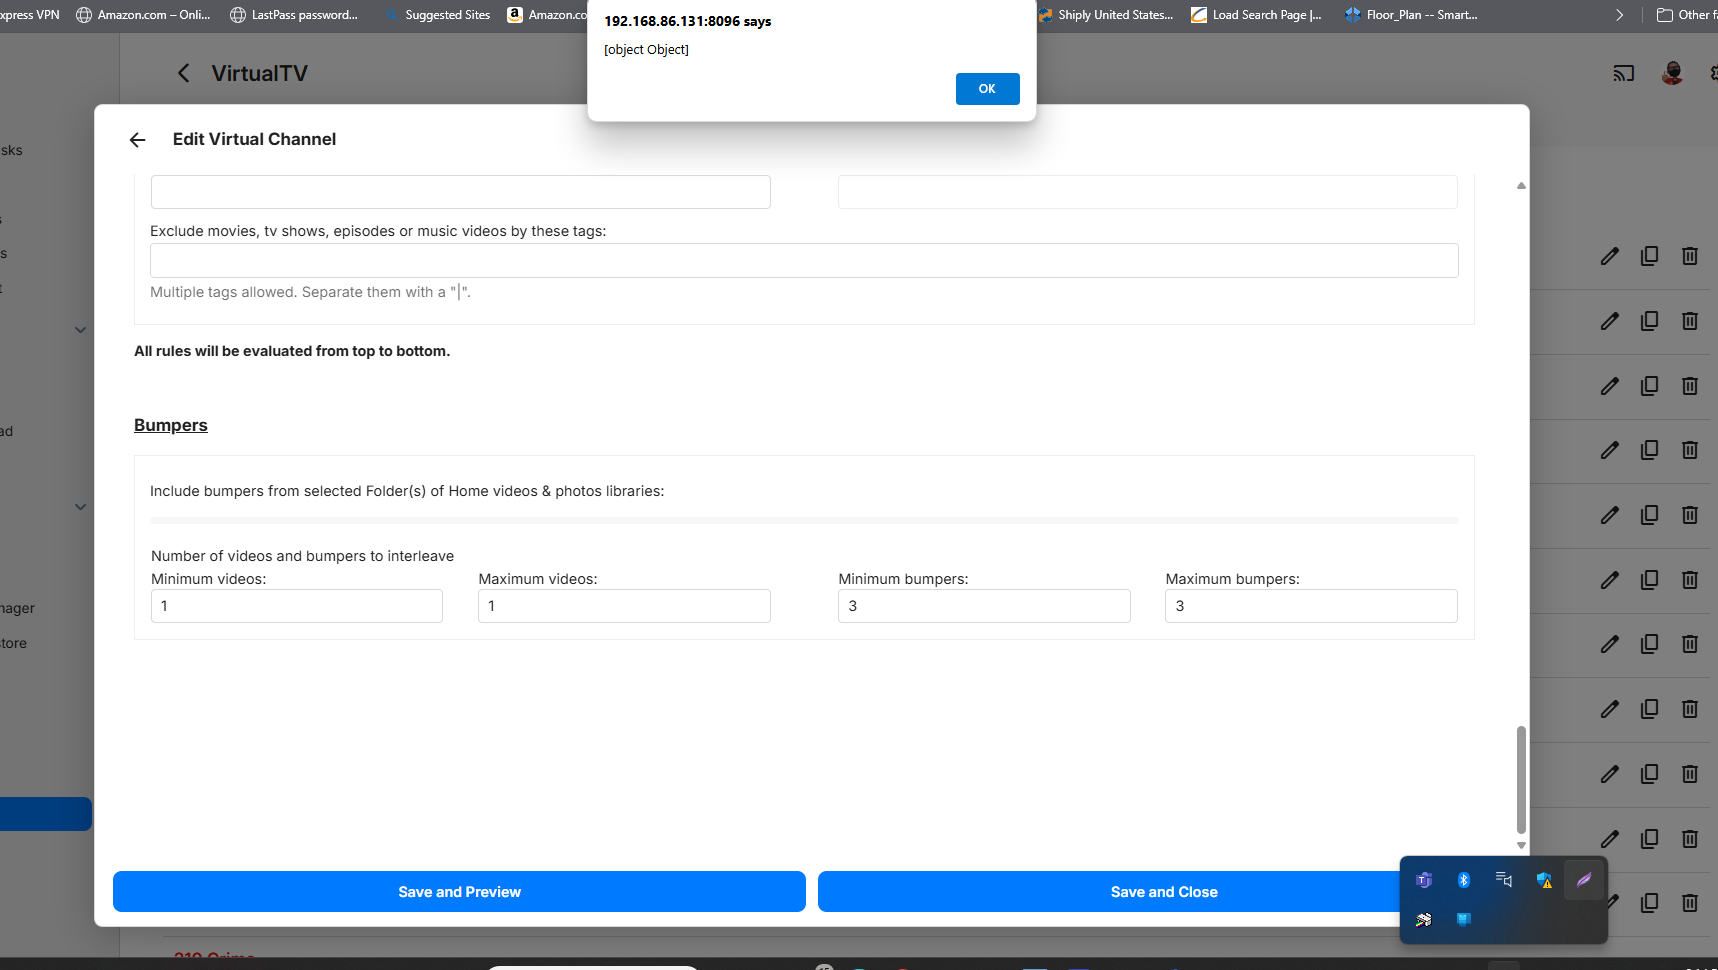Open Amazon.com – Onli... bookmark
The height and width of the screenshot is (970, 1718).
(x=143, y=15)
